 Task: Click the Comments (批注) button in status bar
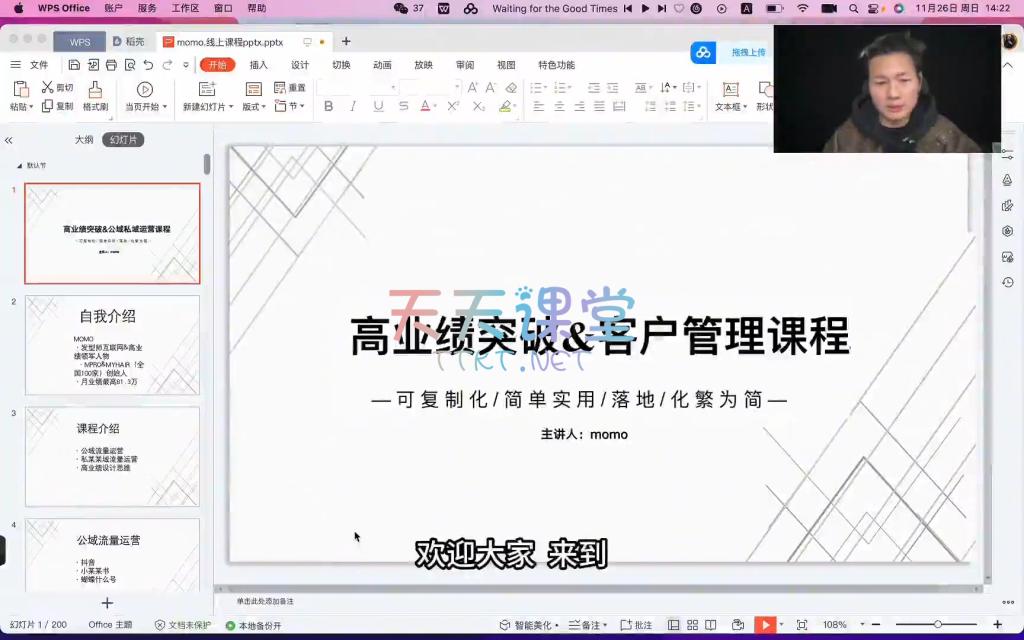click(636, 625)
